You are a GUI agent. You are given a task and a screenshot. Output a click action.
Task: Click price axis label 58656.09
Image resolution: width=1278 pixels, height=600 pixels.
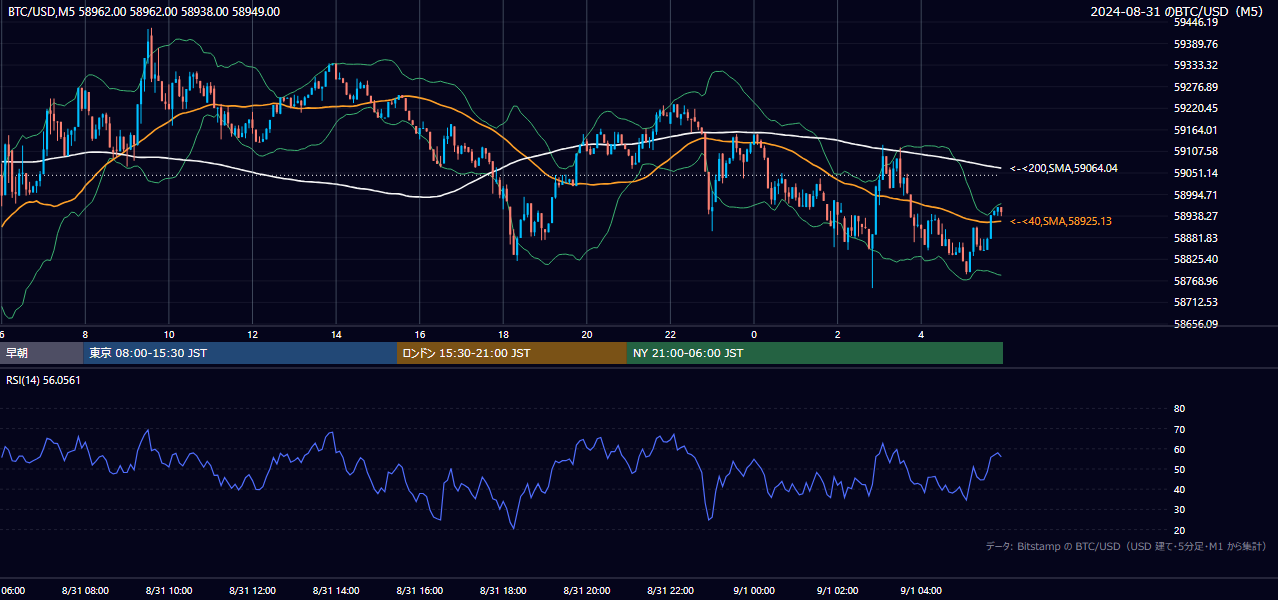pos(1195,324)
